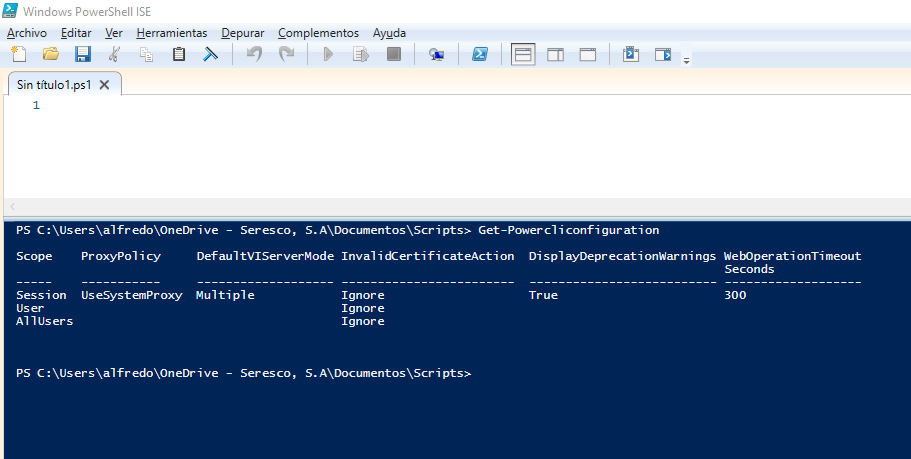Click the User scope row label
Screen dimensions: 911x459
pos(30,308)
